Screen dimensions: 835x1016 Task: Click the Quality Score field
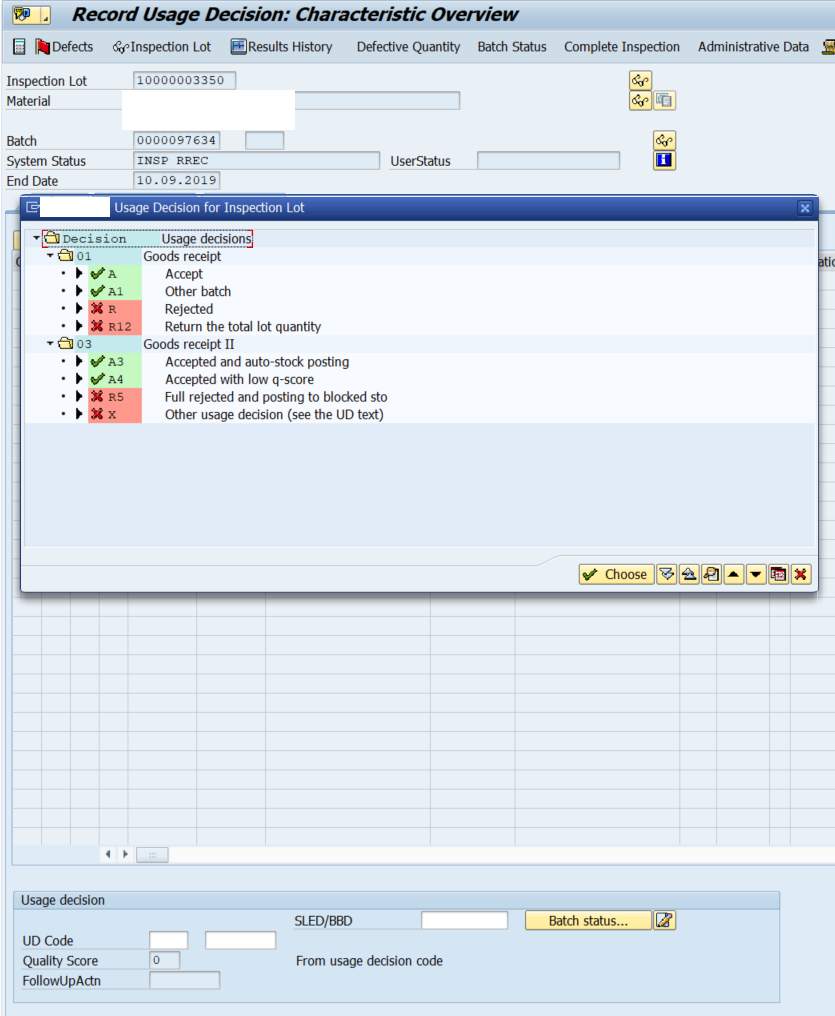pyautogui.click(x=165, y=960)
